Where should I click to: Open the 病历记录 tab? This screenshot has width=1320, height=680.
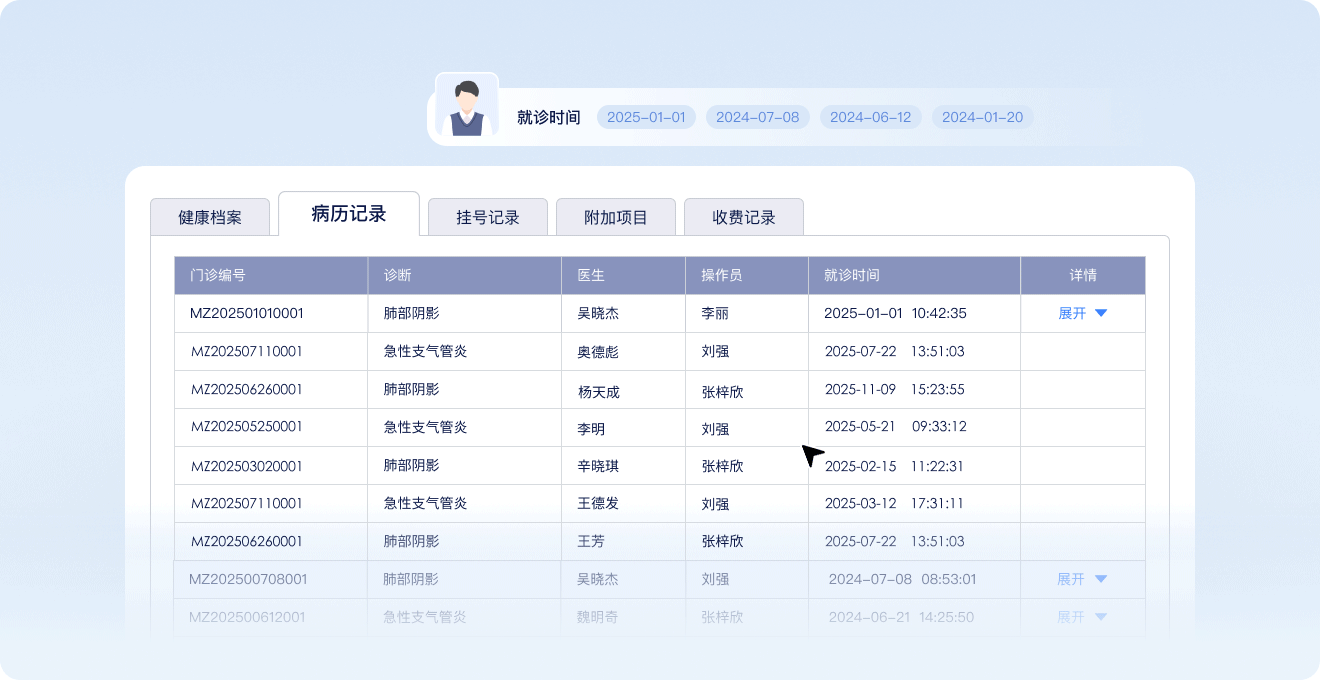(349, 214)
